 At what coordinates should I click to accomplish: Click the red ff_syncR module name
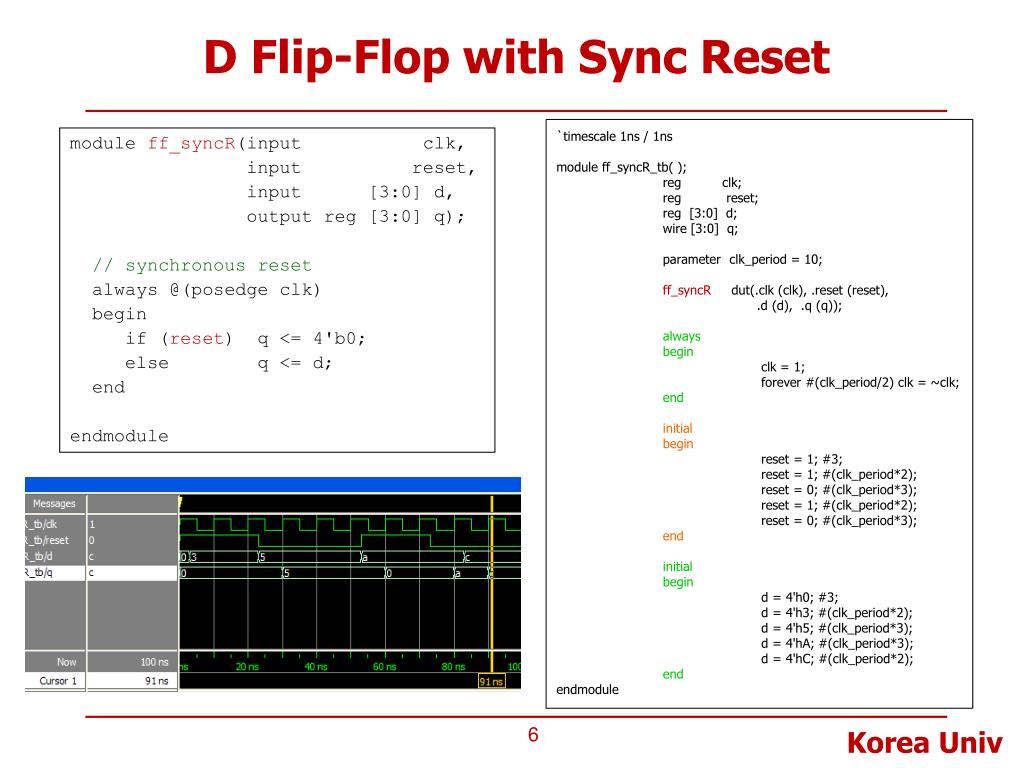coord(191,144)
